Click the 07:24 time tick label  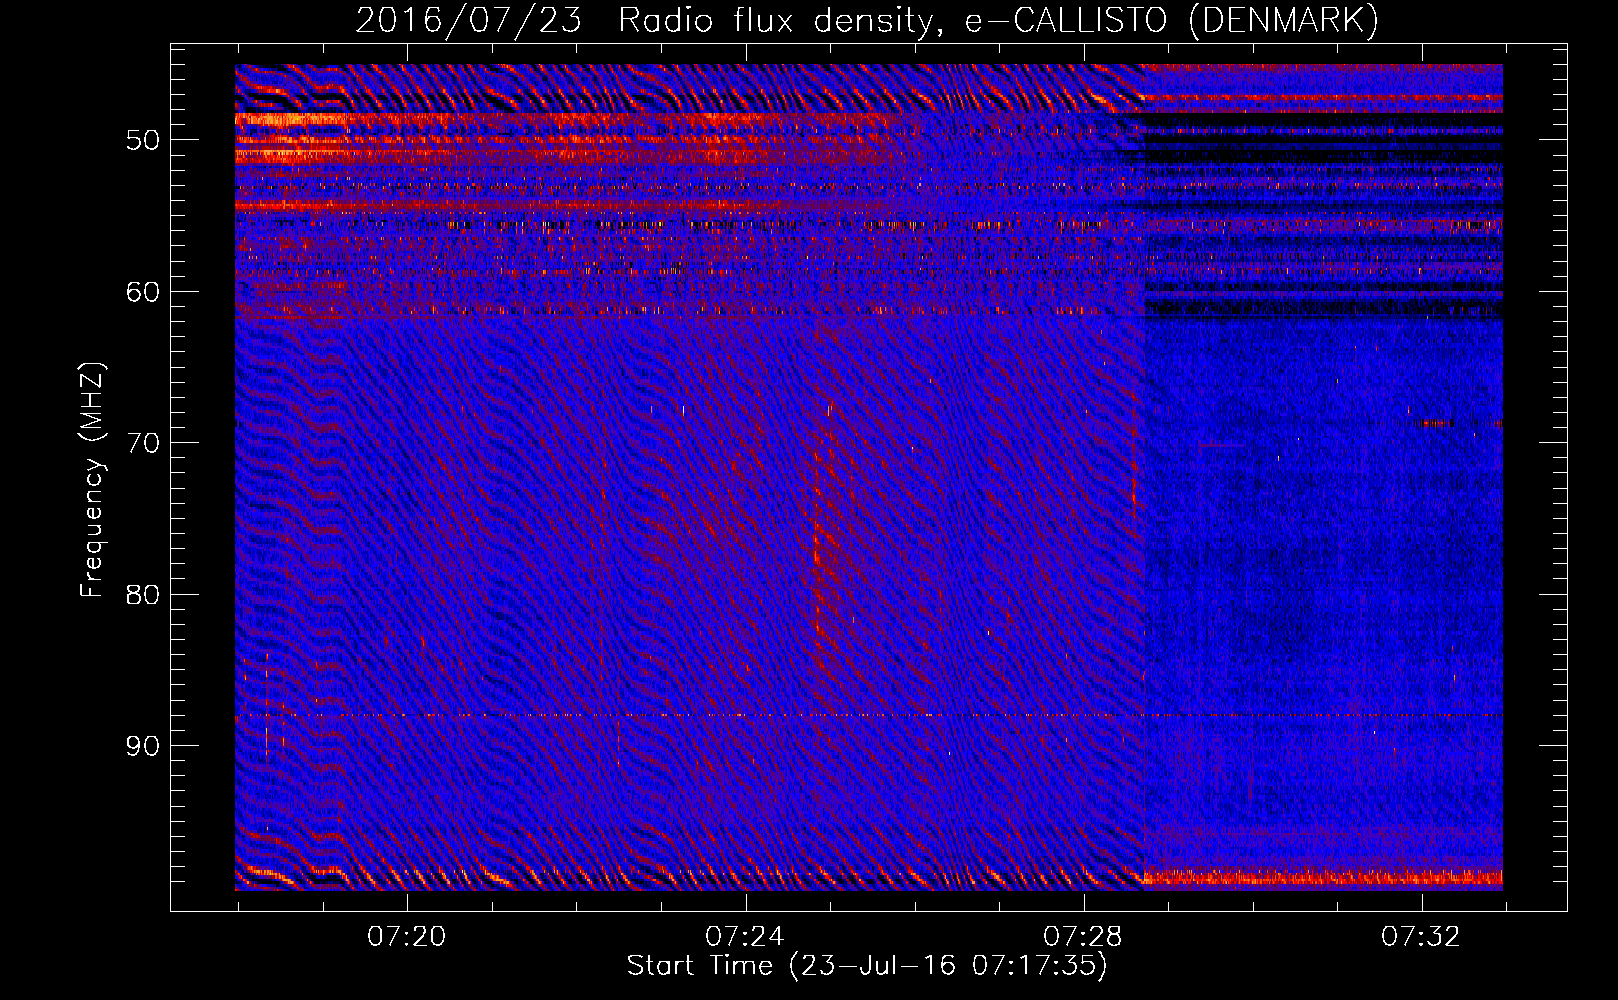(744, 937)
